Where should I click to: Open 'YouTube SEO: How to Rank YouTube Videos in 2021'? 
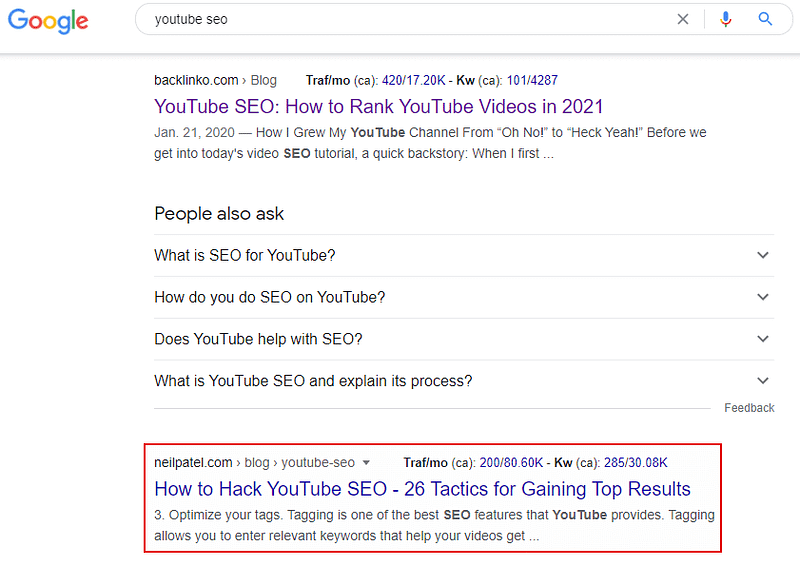[x=379, y=106]
